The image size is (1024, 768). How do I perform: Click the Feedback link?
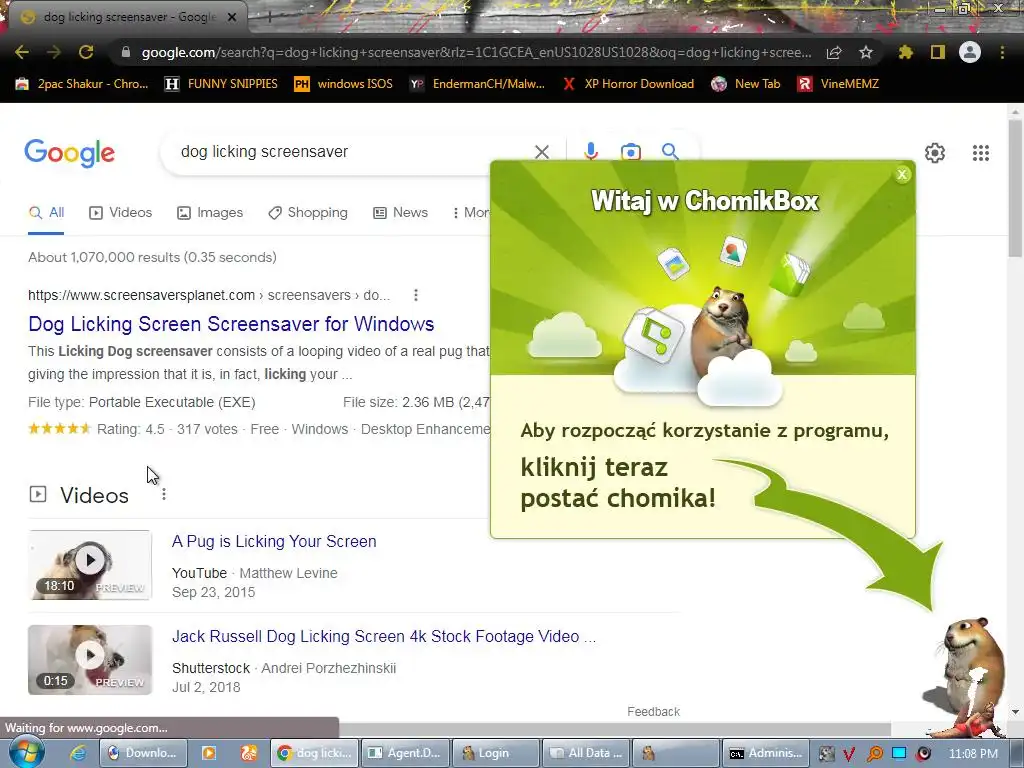[x=653, y=712]
